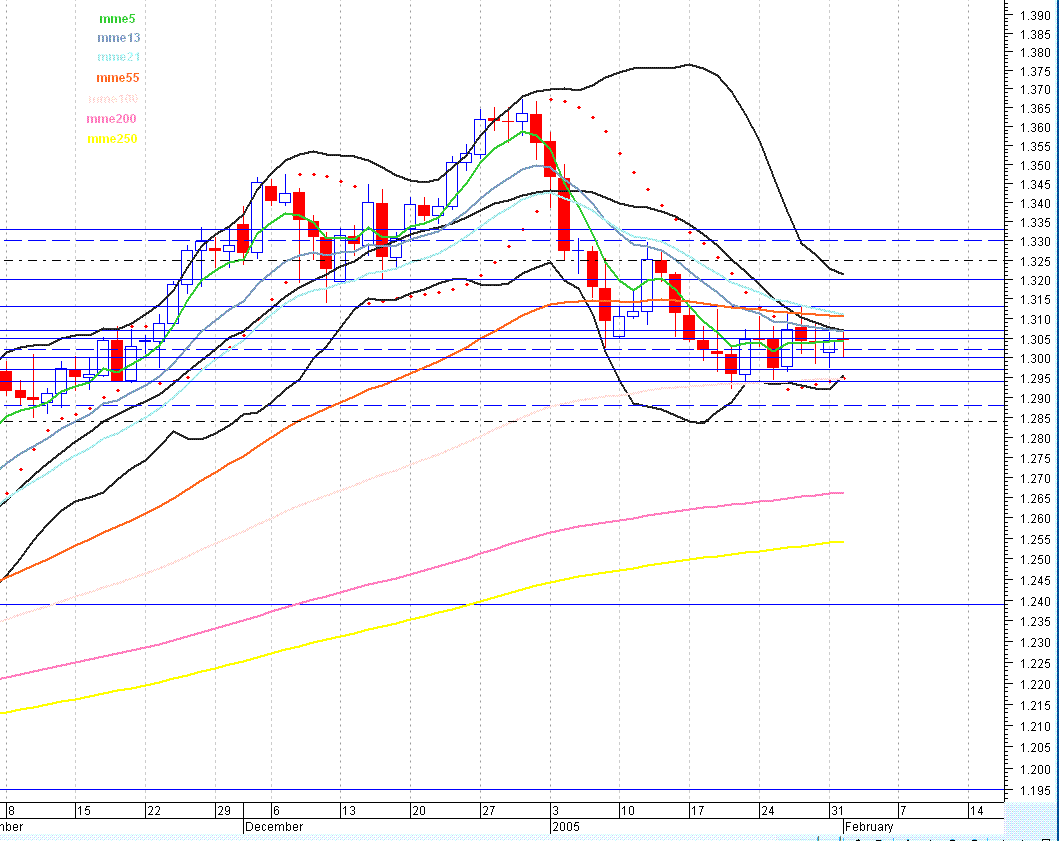Click date label 20 on time axis
Image resolution: width=1059 pixels, height=841 pixels.
pos(419,811)
